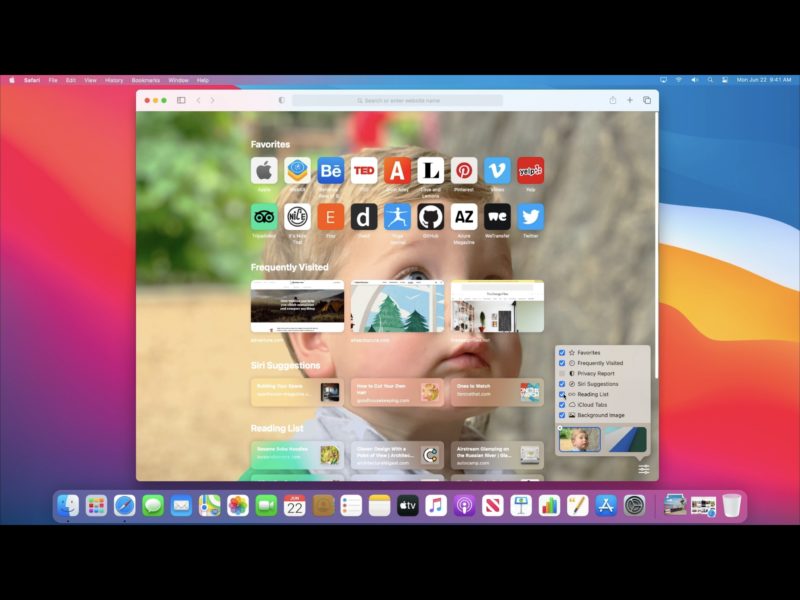The height and width of the screenshot is (600, 800).
Task: Click the Safari page vertical scrollbar
Action: click(x=656, y=245)
